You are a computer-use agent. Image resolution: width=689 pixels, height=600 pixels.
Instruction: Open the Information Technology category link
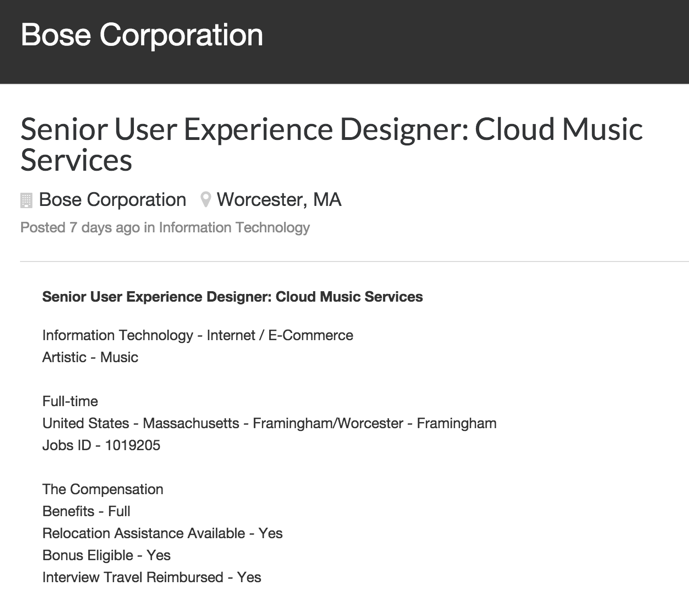(x=234, y=228)
